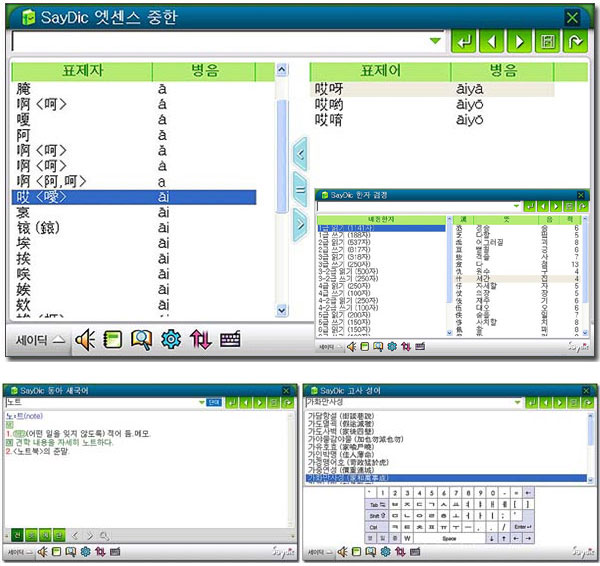Image resolution: width=600 pixels, height=566 pixels.
Task: Open the 세이딕 menu in 한자 검정 window
Action: click(x=330, y=347)
